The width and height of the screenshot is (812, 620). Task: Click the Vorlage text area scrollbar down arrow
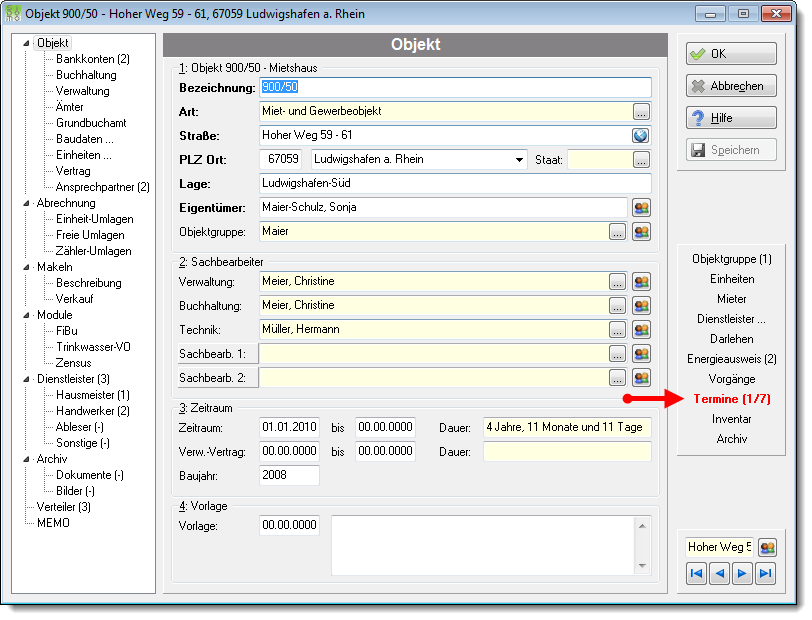(x=642, y=566)
